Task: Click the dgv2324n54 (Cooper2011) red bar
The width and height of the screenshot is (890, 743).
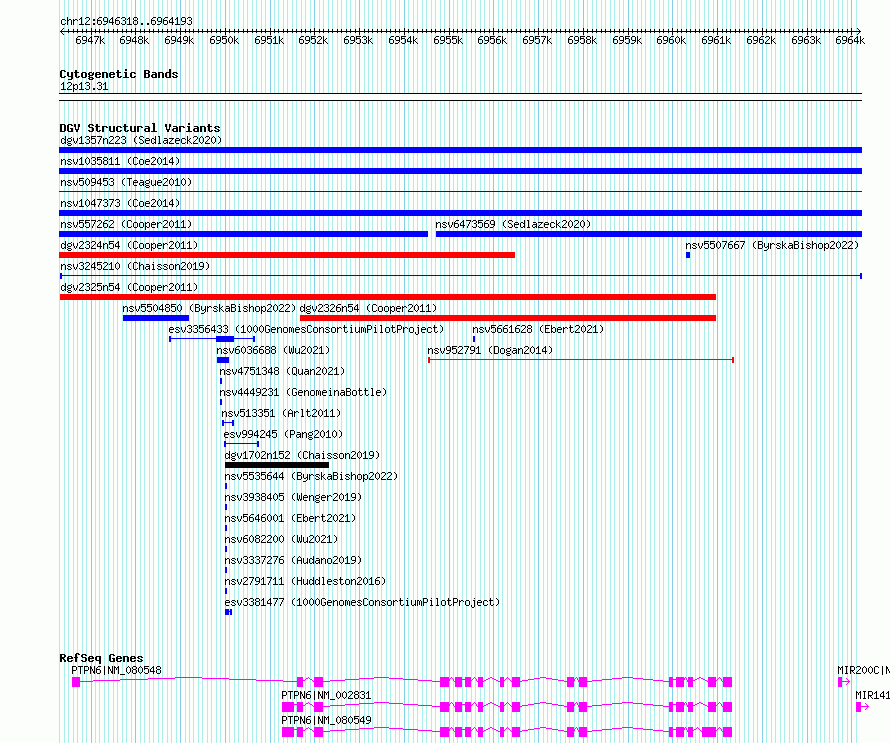Action: tap(287, 255)
